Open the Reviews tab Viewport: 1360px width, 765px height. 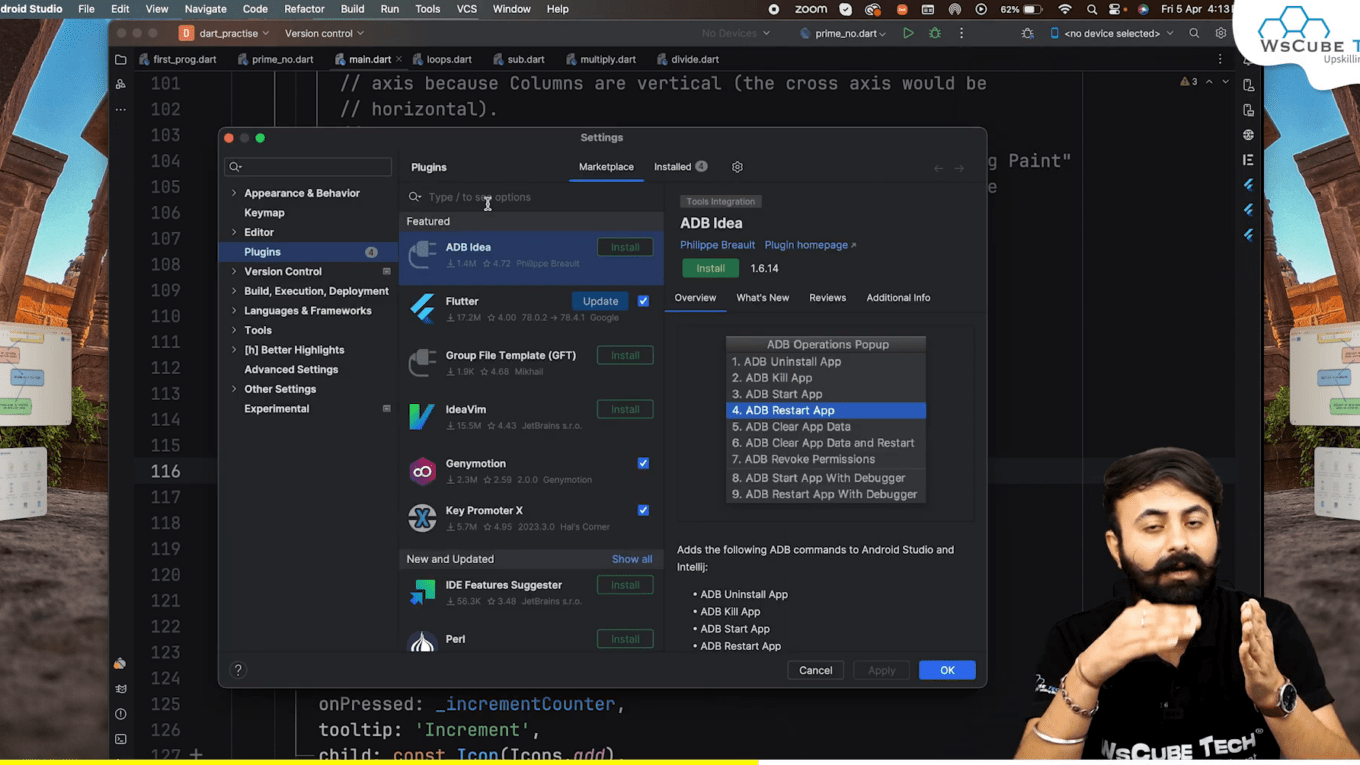827,298
